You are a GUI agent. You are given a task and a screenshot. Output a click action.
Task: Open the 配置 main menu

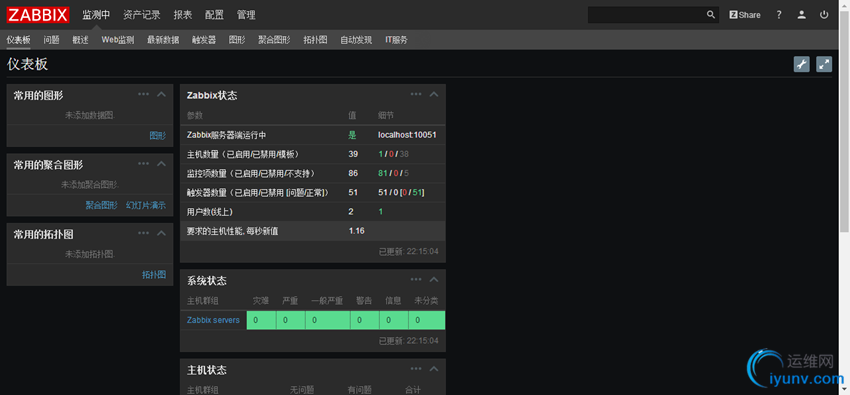pos(214,15)
